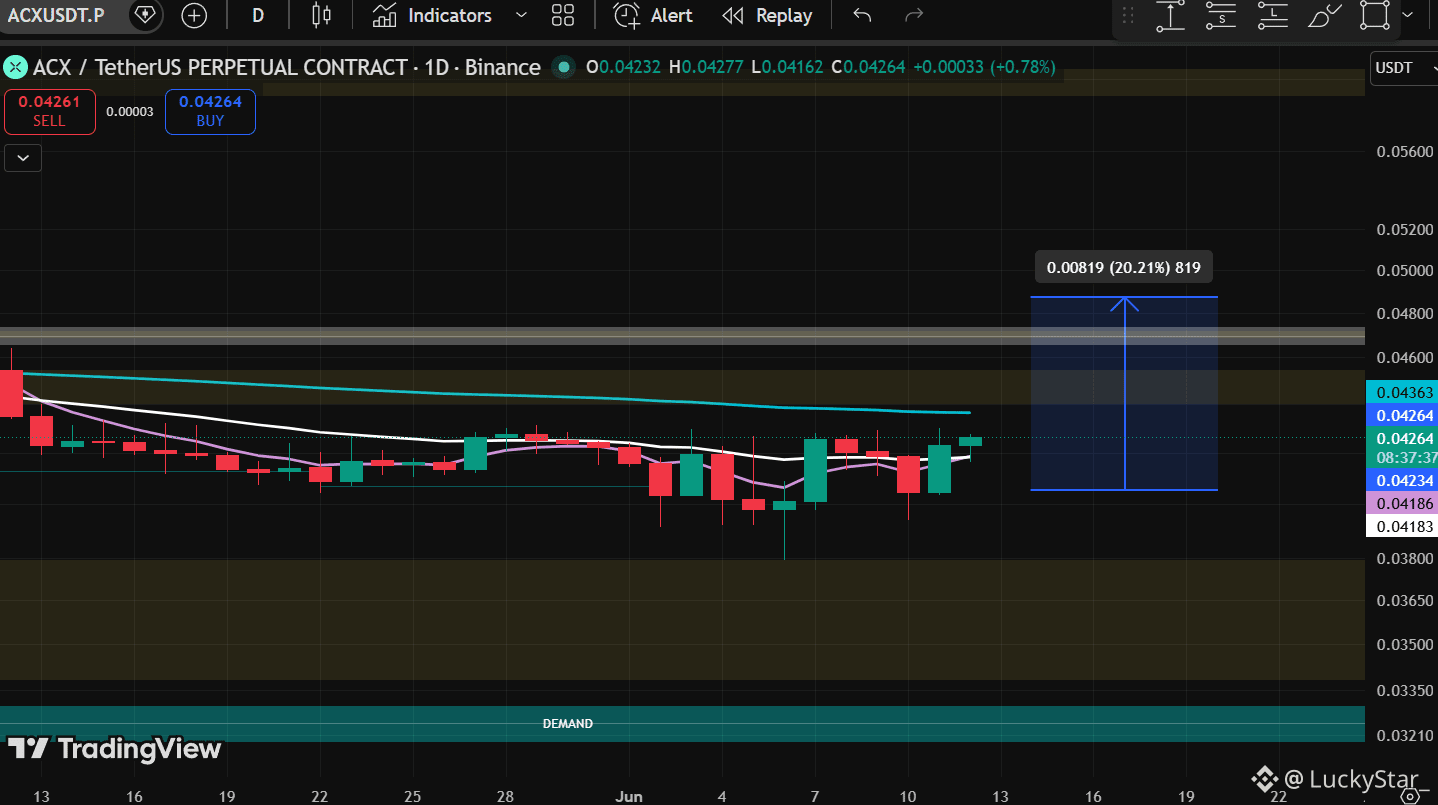Click the chart title 'ACX / TetherUS PERPETUAL CONTRACT'
Screen dimensions: 1438x805
click(x=220, y=67)
